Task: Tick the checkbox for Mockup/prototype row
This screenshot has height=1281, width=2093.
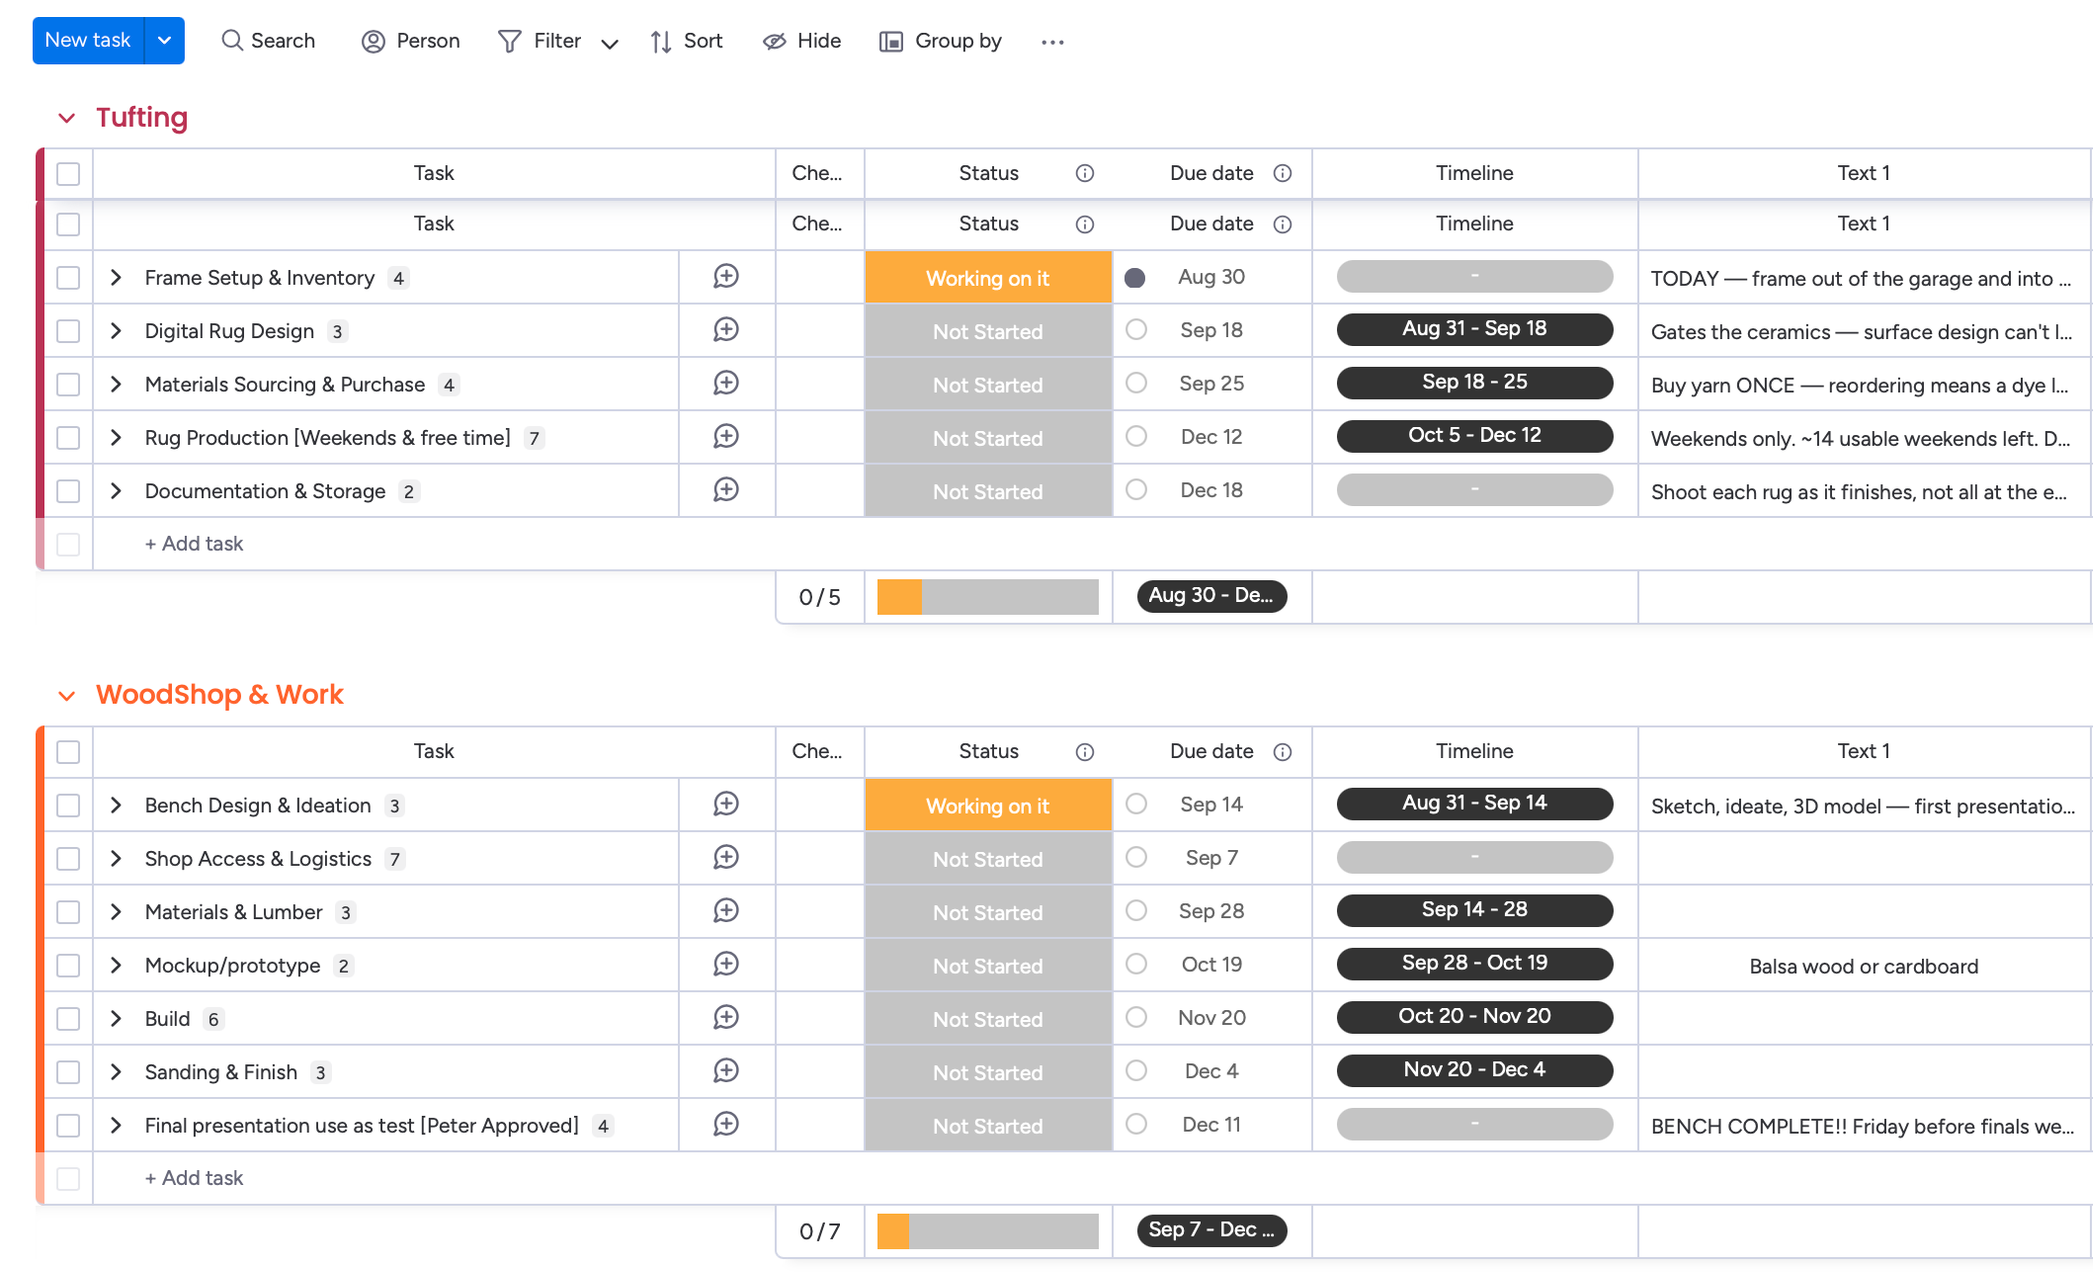Action: coord(68,965)
